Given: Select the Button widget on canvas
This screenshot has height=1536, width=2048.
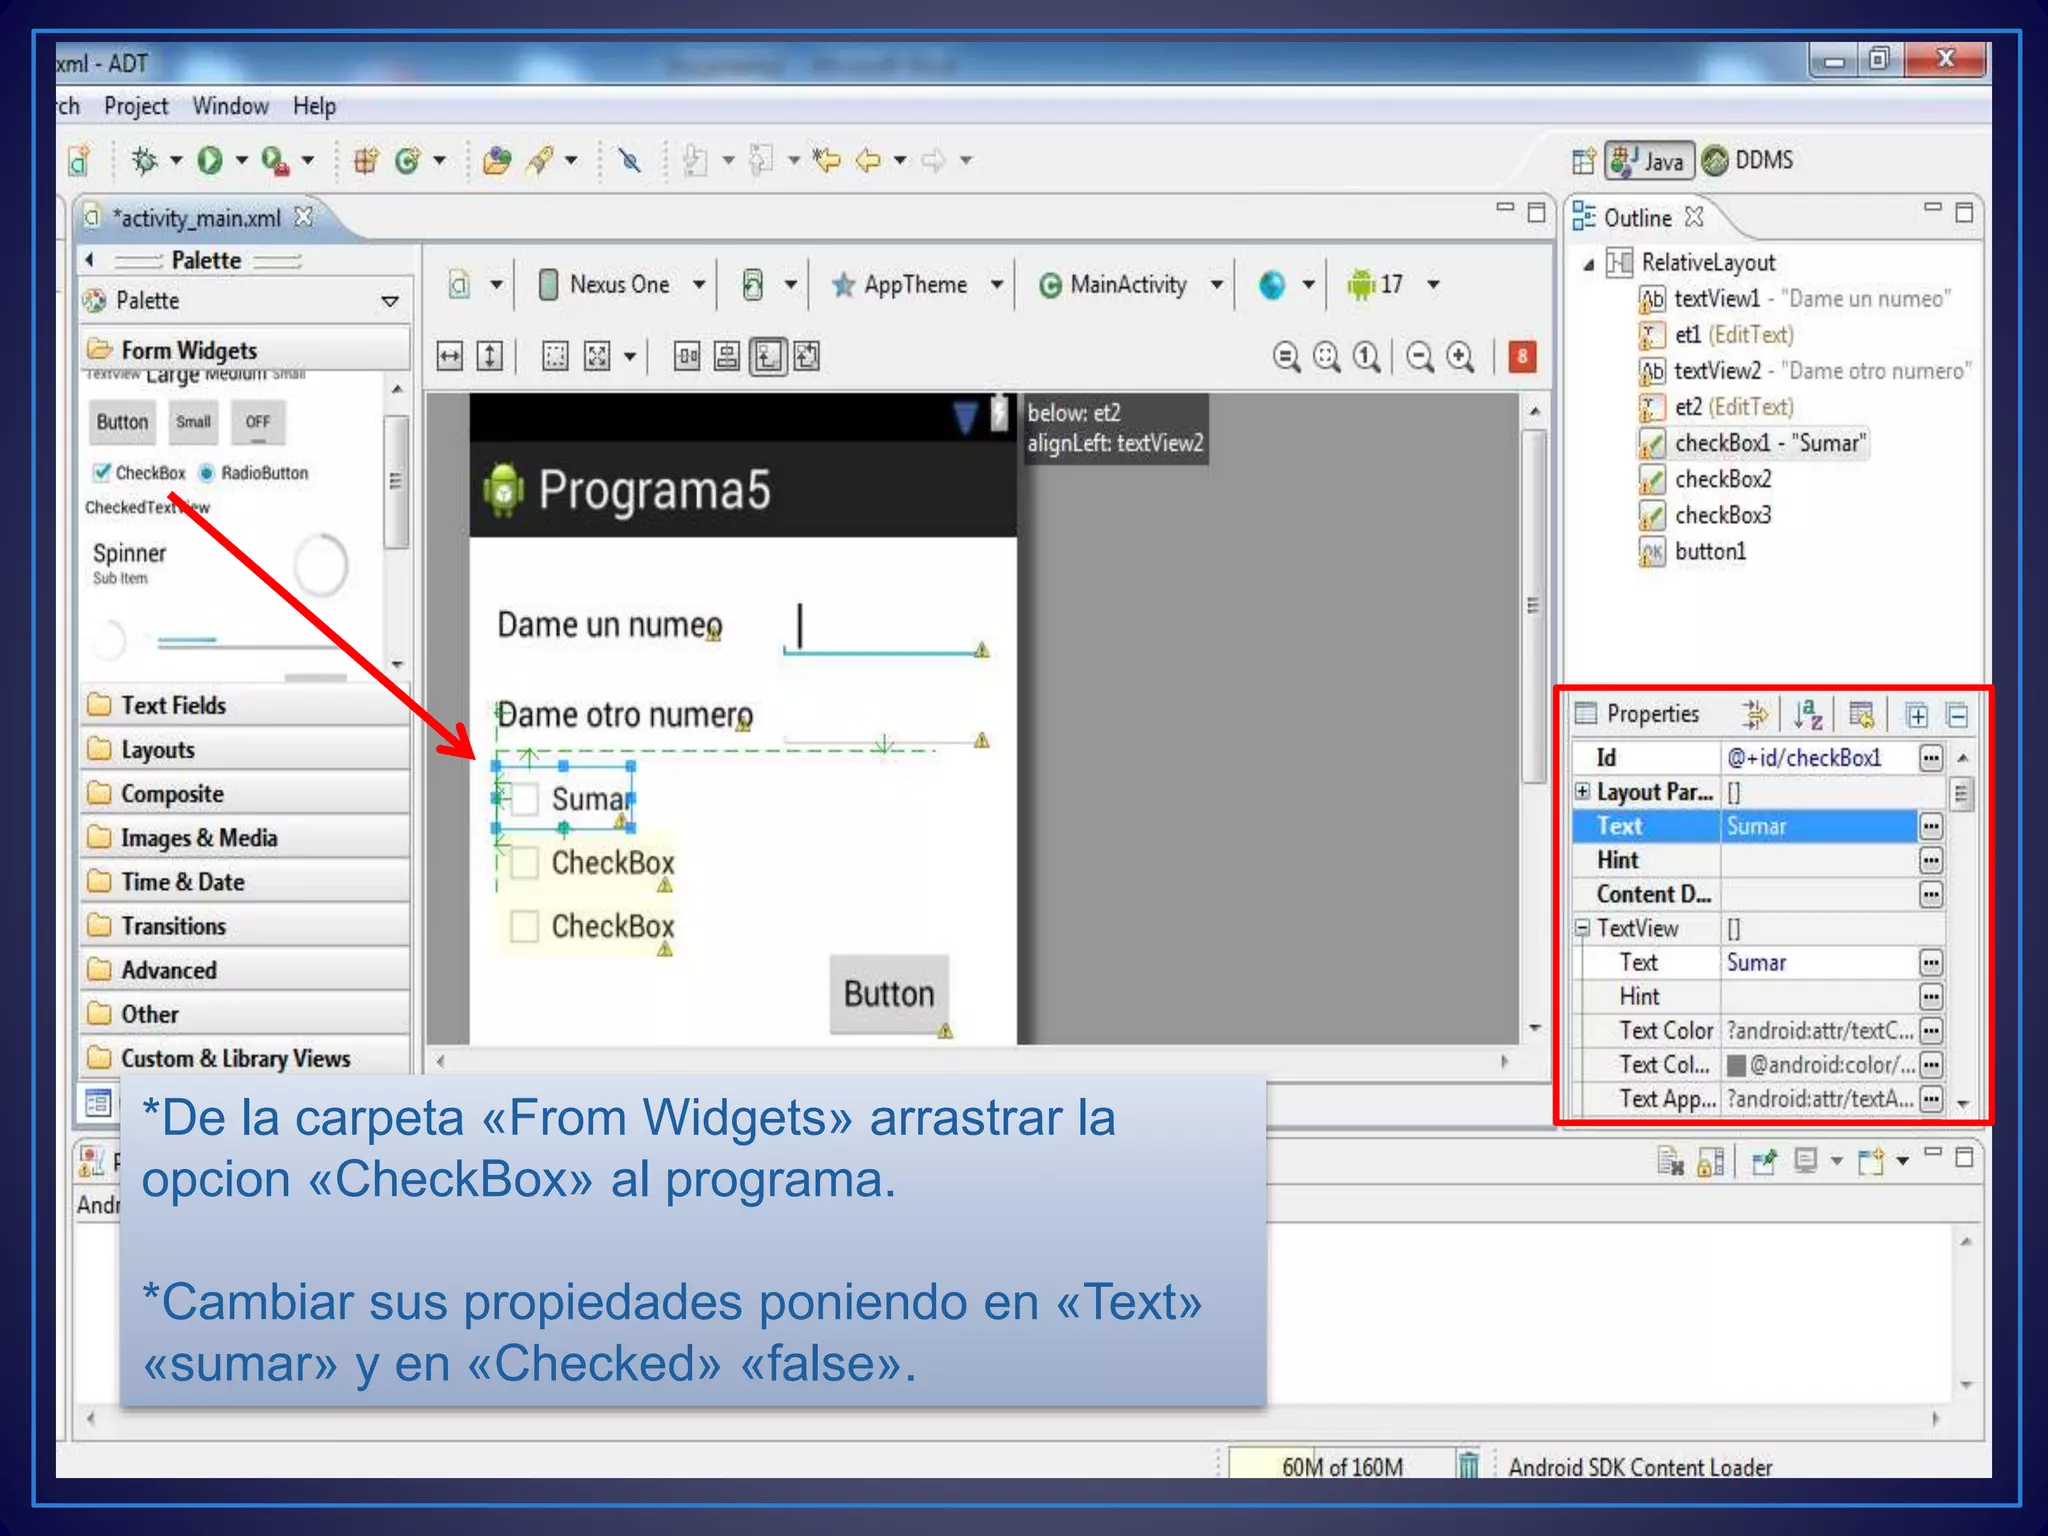Looking at the screenshot, I should tap(889, 993).
